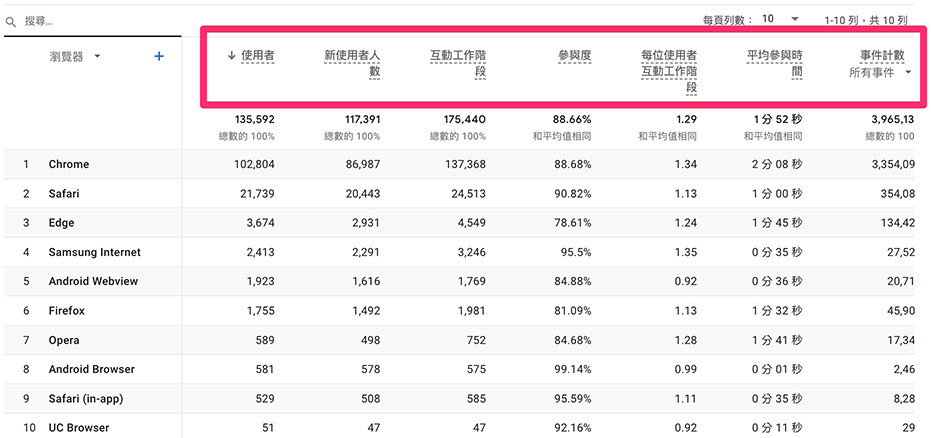Image resolution: width=931 pixels, height=438 pixels.
Task: Click Safari engagement rate 90.82%
Action: (574, 193)
